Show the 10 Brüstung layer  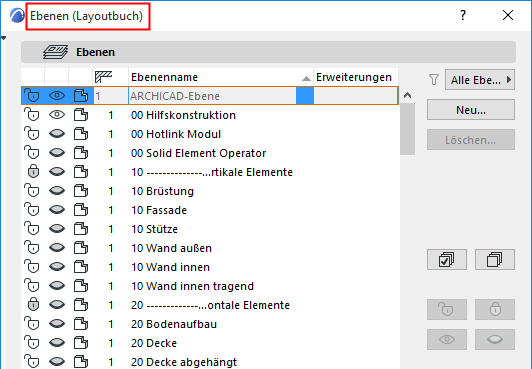(x=57, y=191)
